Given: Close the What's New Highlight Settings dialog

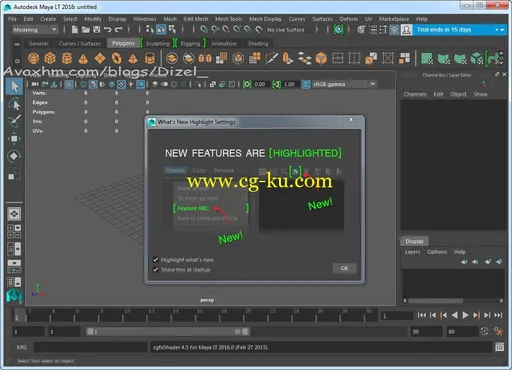Looking at the screenshot, I should point(351,120).
